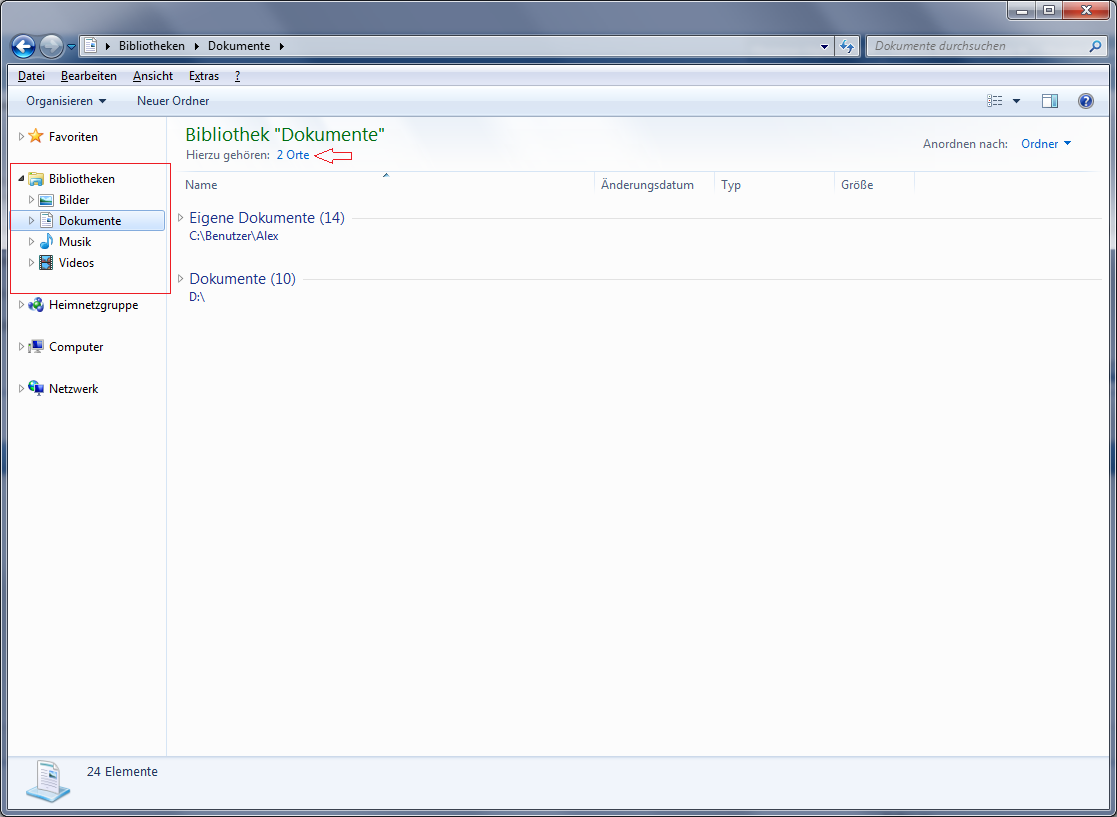Open help with the blue question icon

pyautogui.click(x=1086, y=101)
